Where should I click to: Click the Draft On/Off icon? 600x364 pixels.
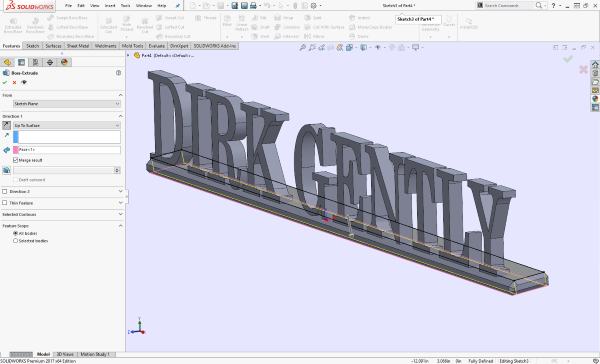tap(7, 170)
